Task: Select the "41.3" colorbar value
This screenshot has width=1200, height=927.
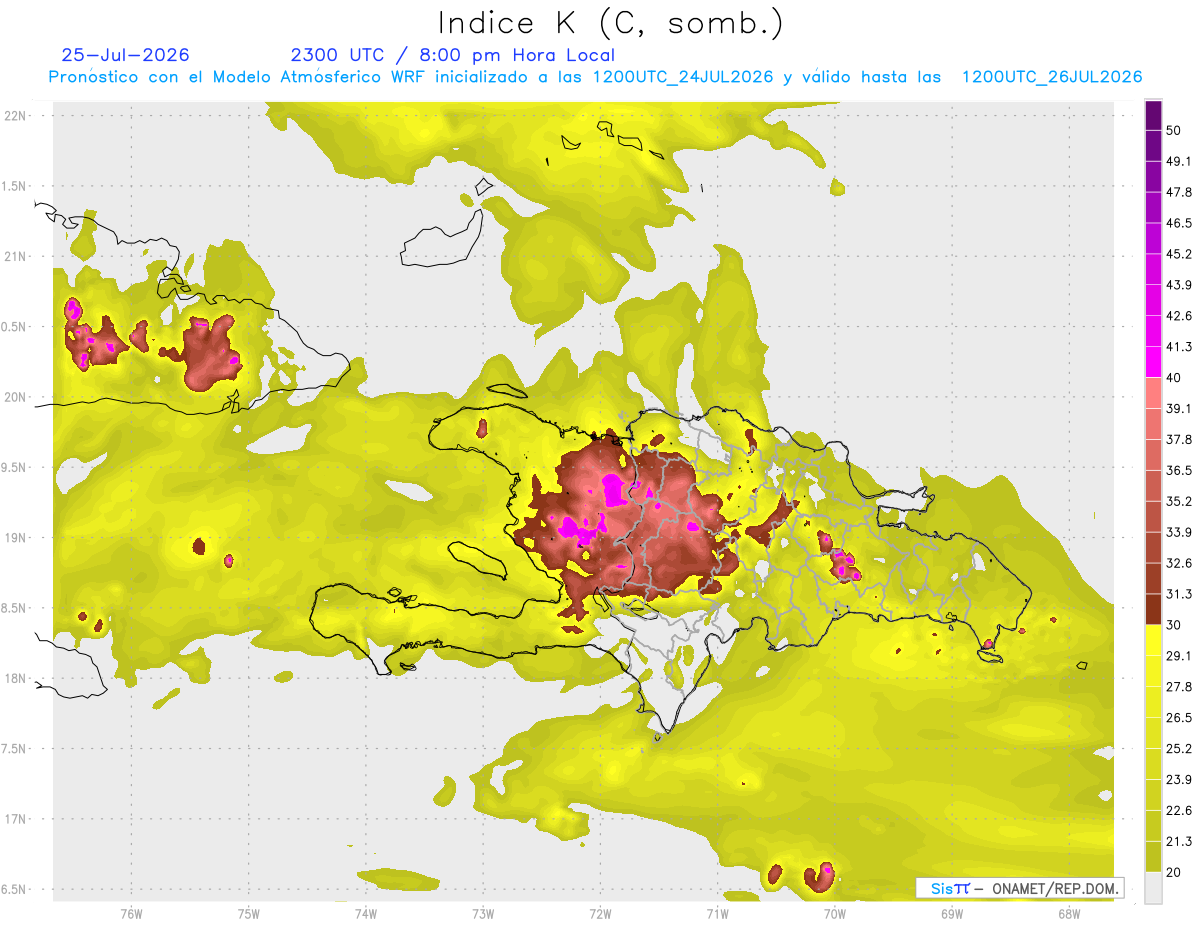Action: 1179,347
